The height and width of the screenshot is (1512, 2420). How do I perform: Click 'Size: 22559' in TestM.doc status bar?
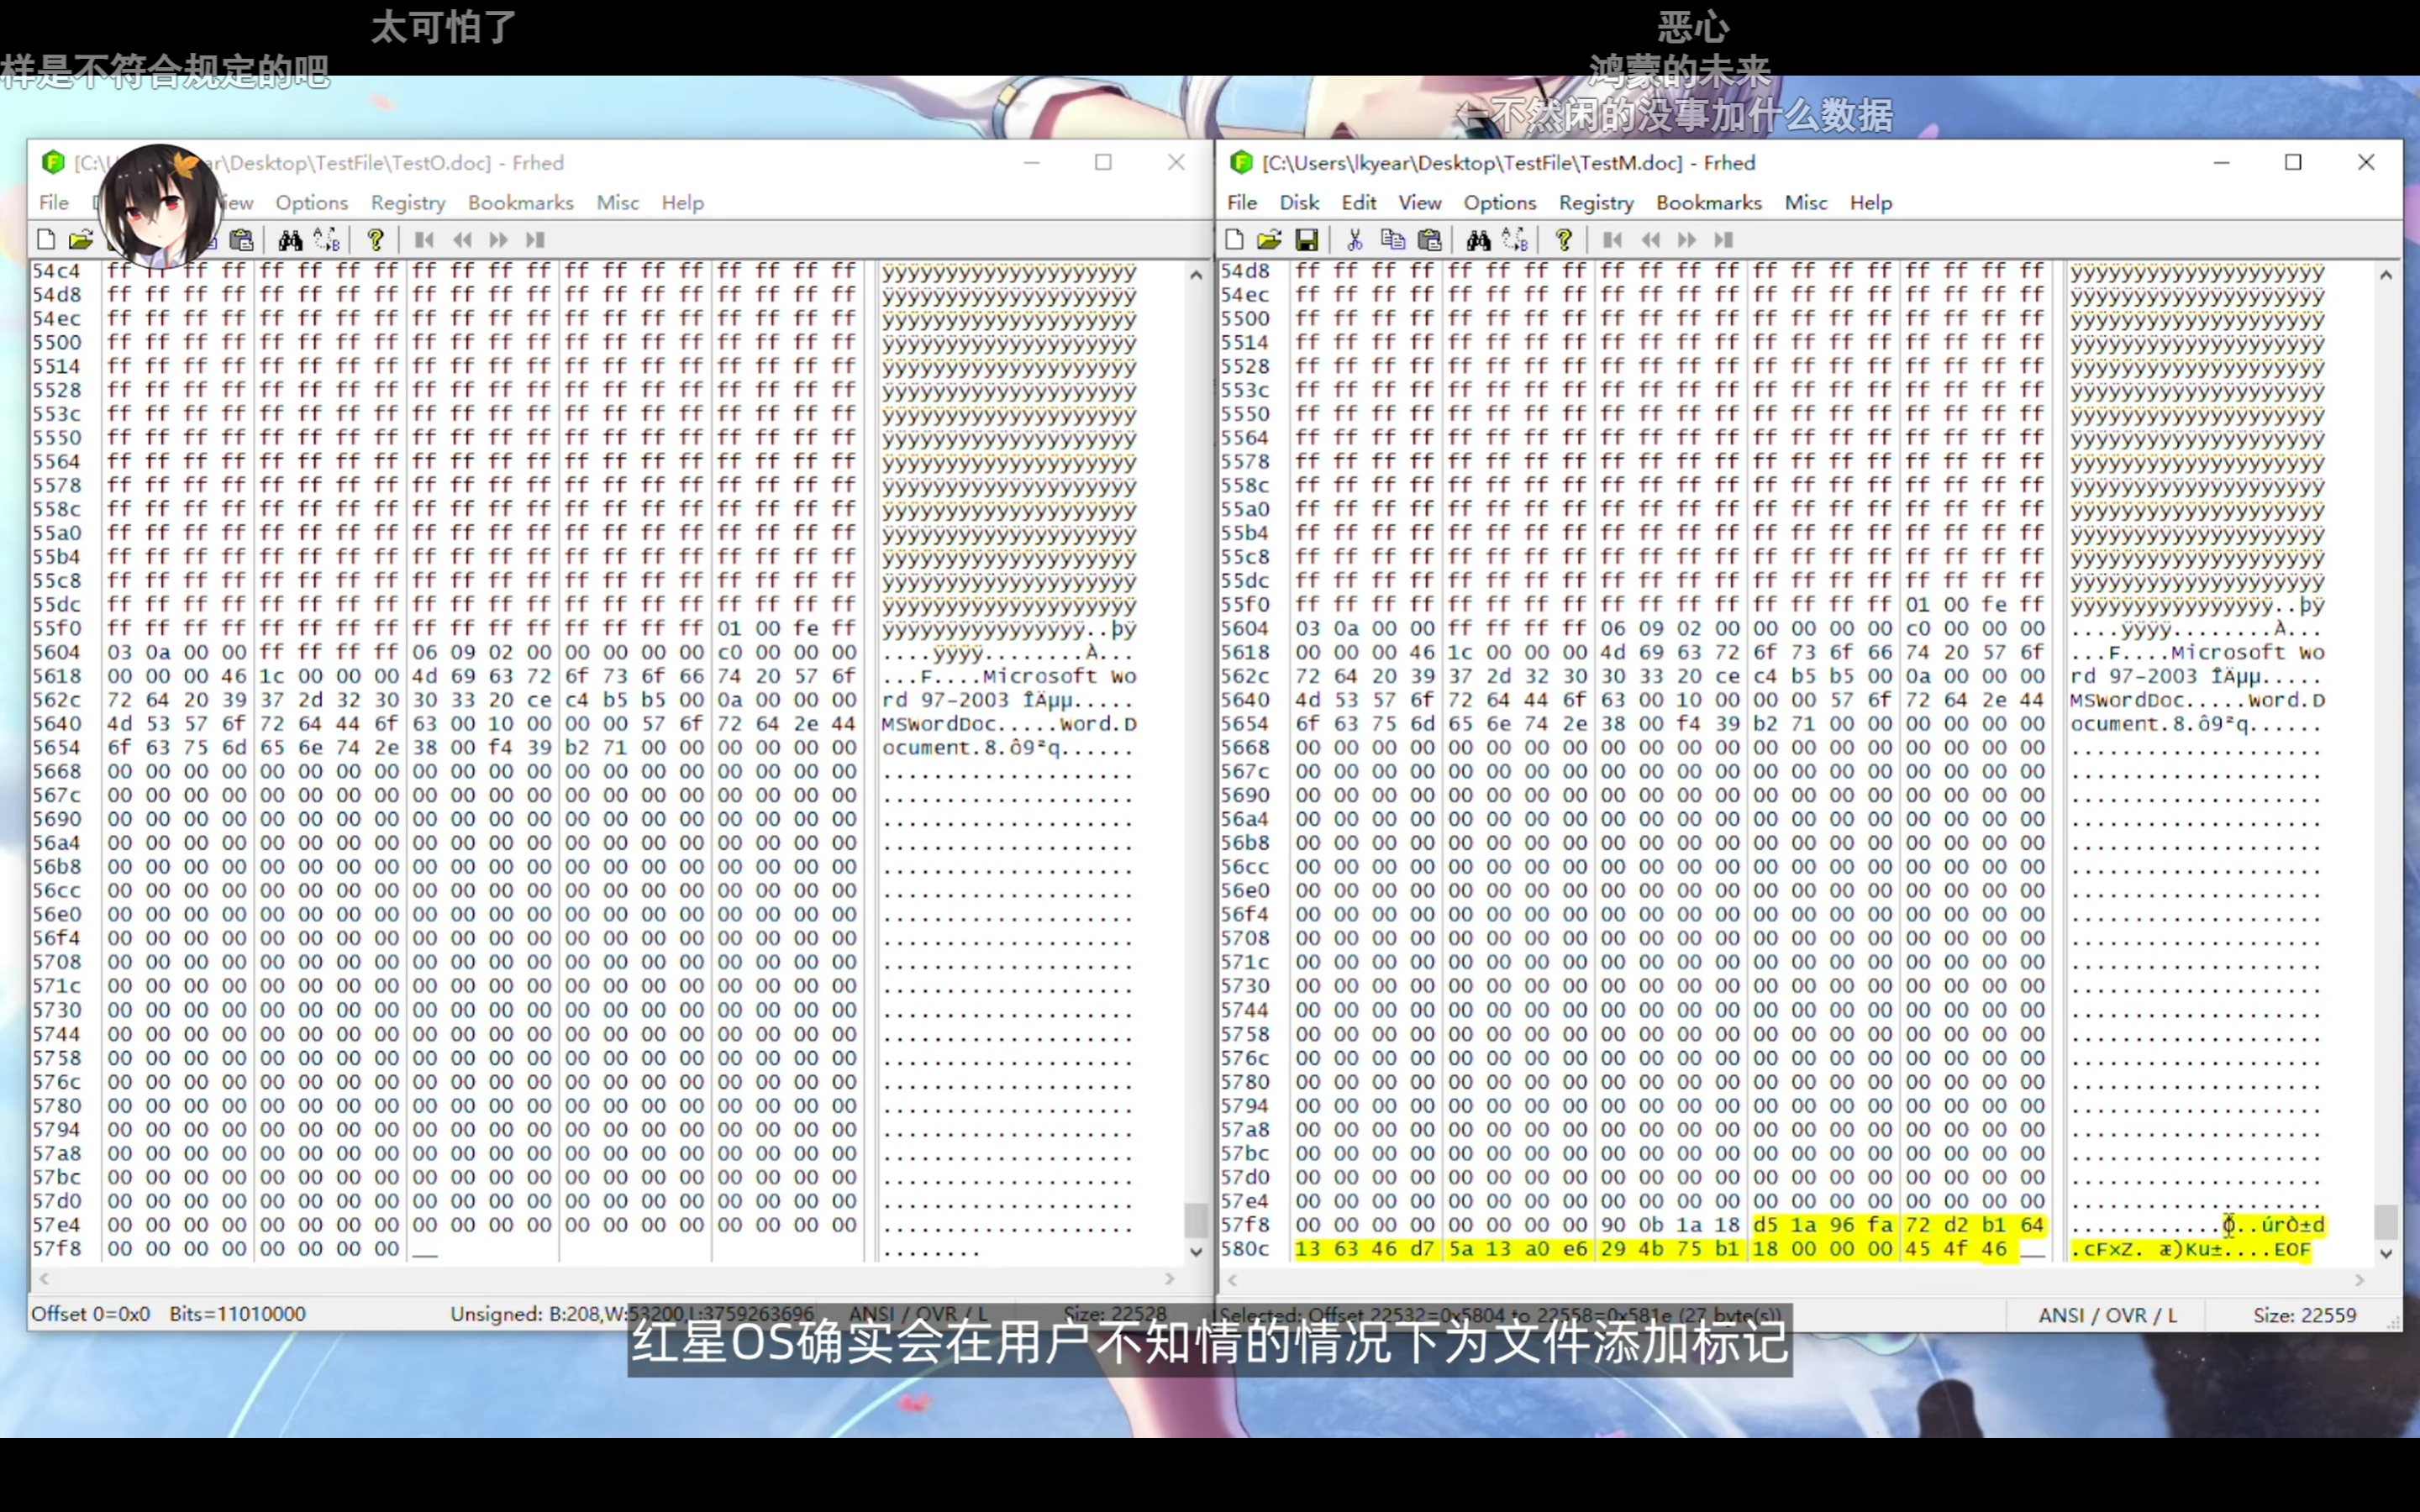coord(2305,1316)
